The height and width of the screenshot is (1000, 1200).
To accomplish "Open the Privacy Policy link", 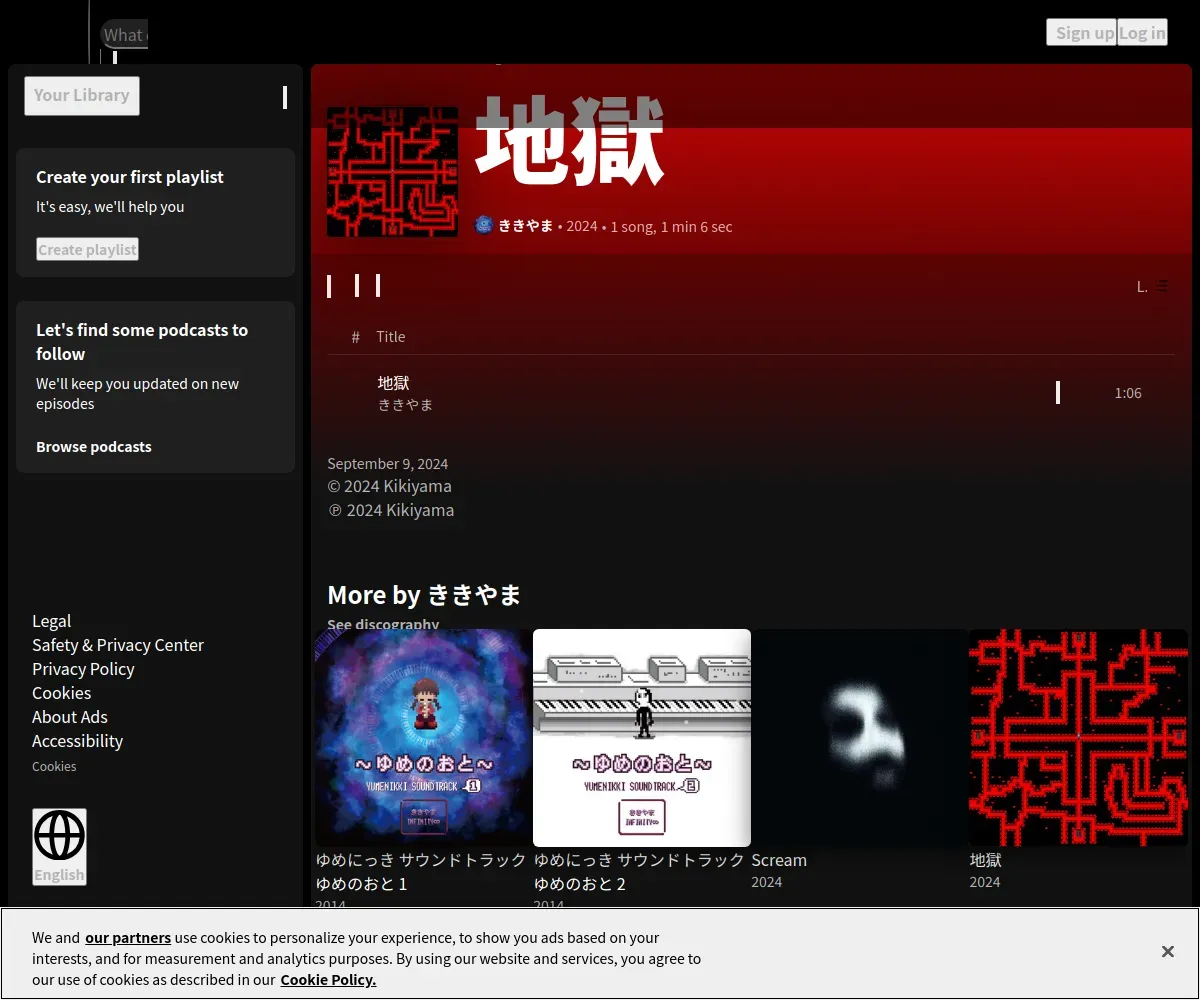I will 83,669.
